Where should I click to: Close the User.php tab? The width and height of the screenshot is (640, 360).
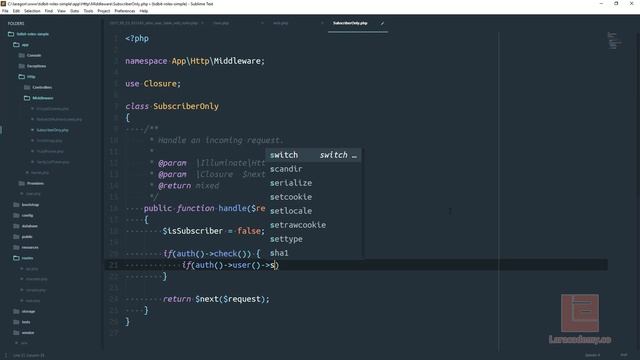pyautogui.click(x=262, y=23)
